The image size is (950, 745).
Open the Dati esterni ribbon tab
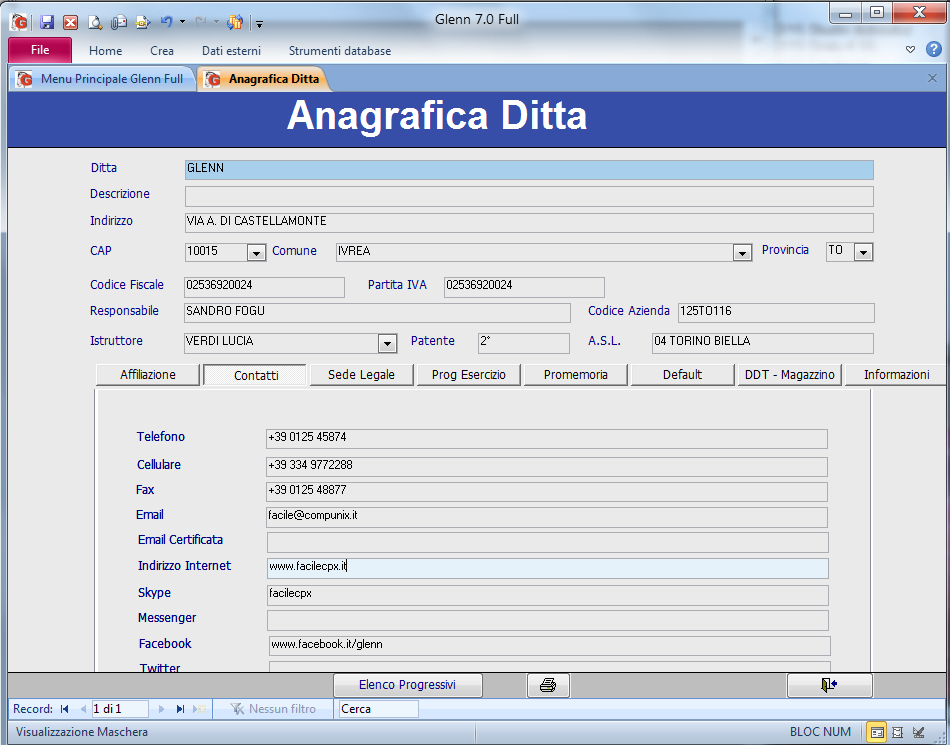(231, 51)
